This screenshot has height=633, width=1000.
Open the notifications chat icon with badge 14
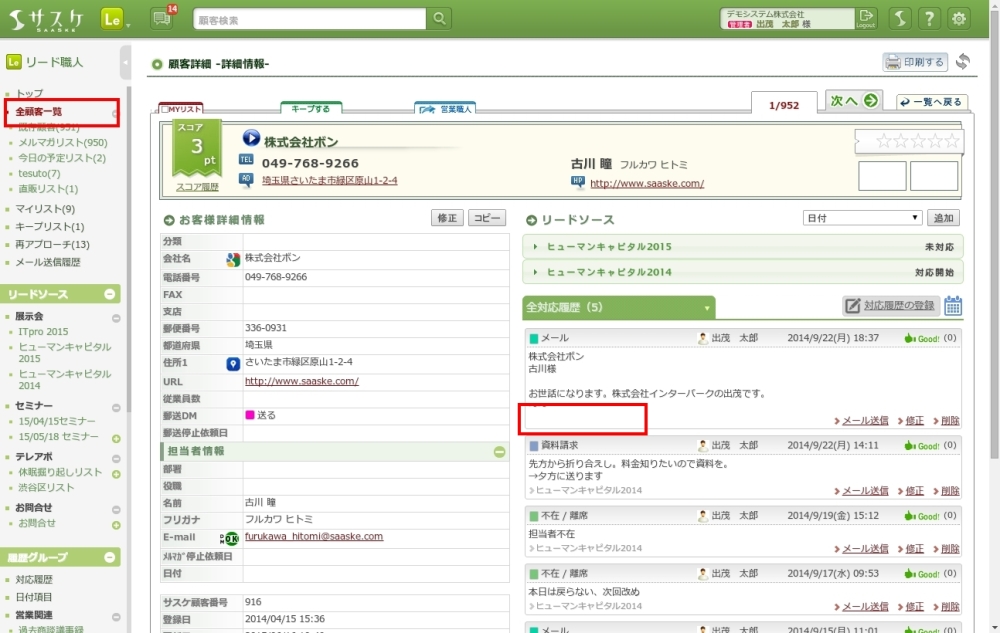162,18
